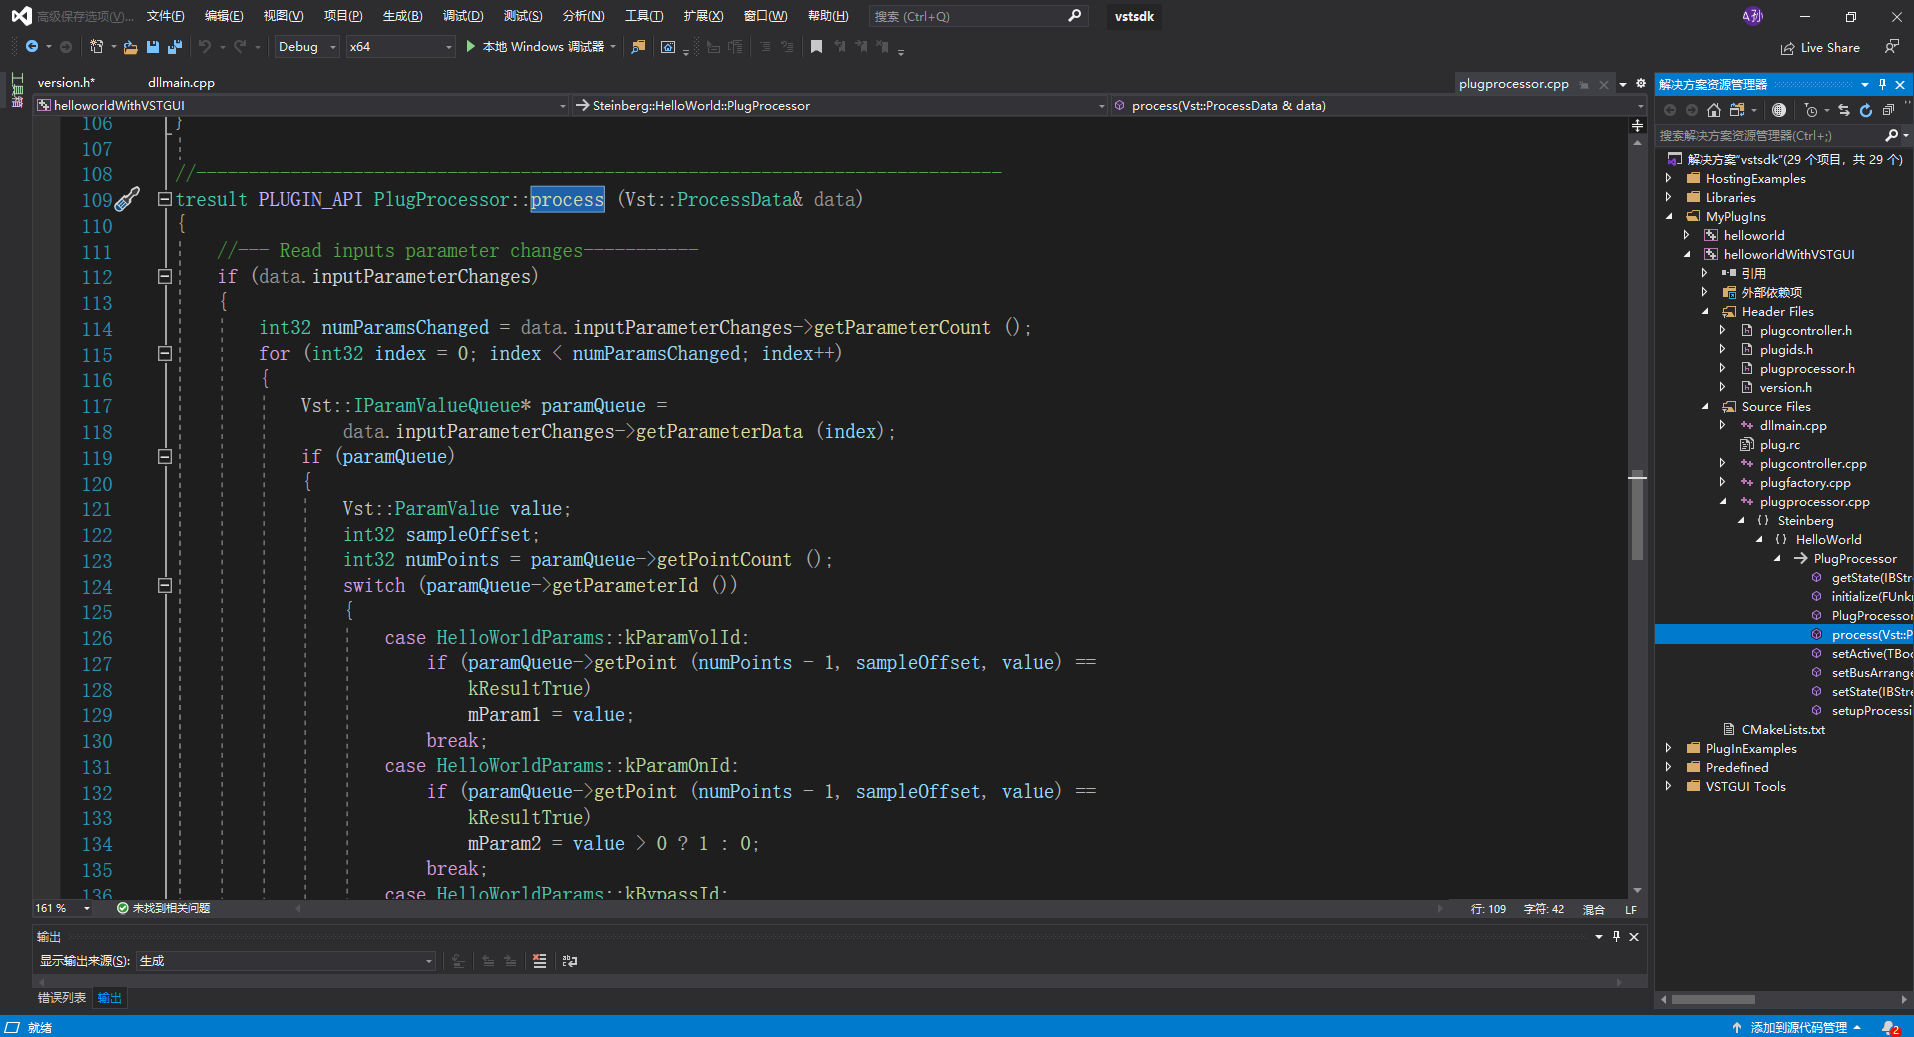Click the Home icon in Solution Explorer
The height and width of the screenshot is (1037, 1914).
(x=1714, y=110)
